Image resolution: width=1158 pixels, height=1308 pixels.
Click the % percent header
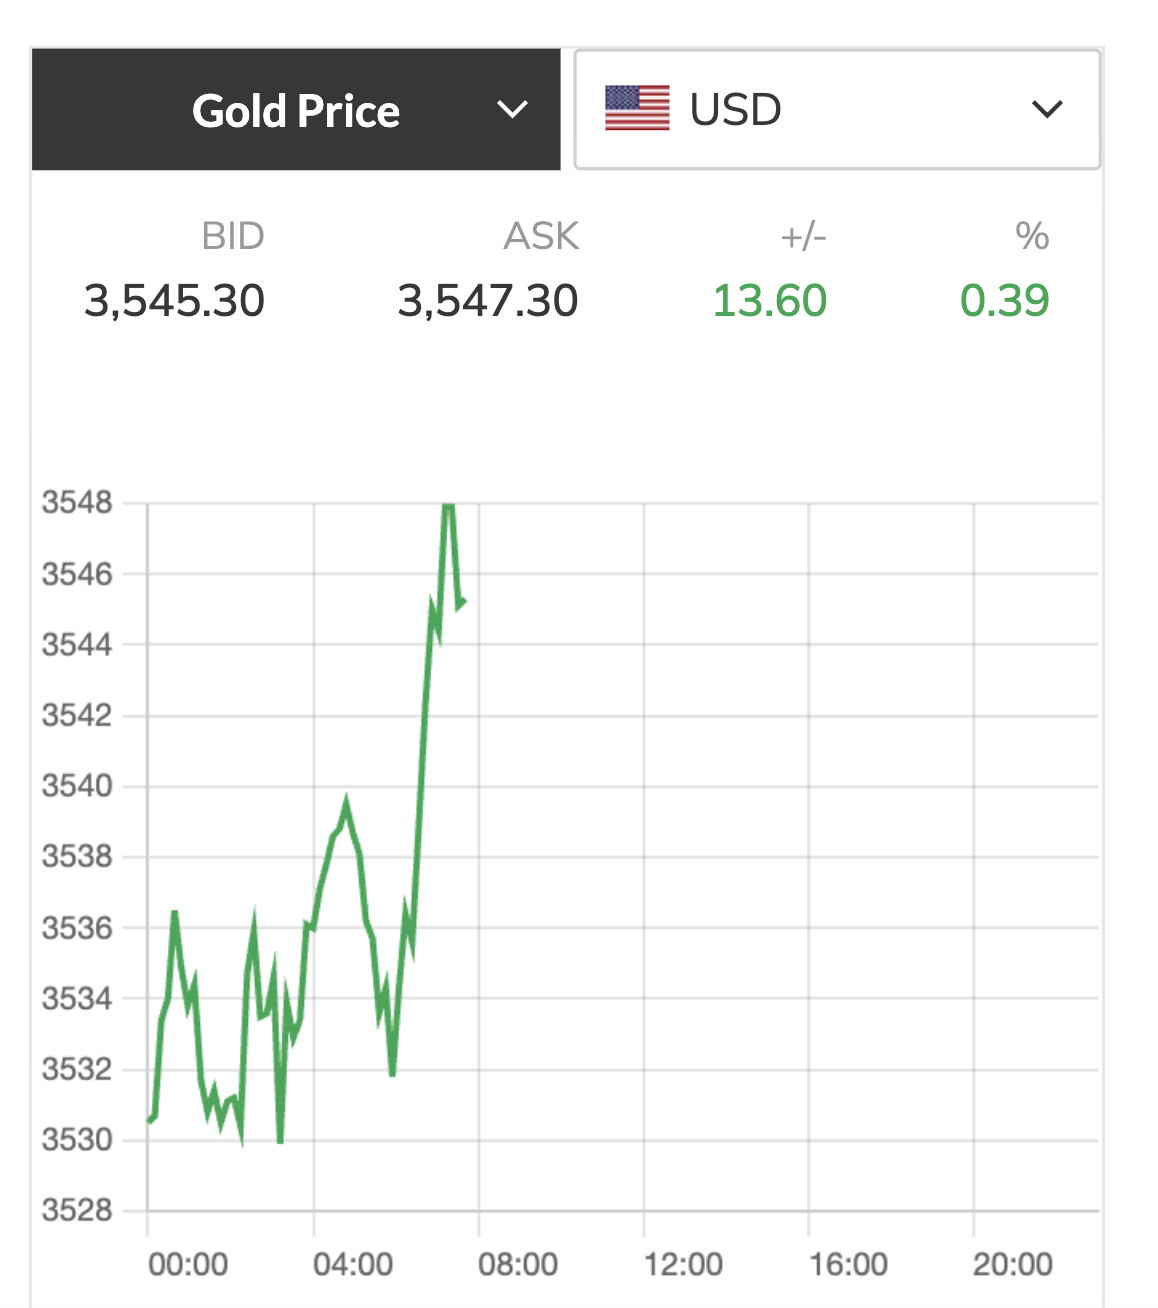point(1031,237)
